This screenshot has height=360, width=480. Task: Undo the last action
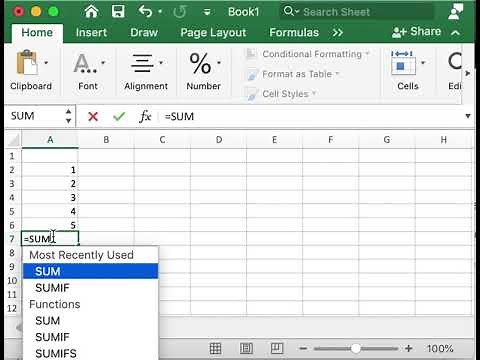[x=145, y=12]
